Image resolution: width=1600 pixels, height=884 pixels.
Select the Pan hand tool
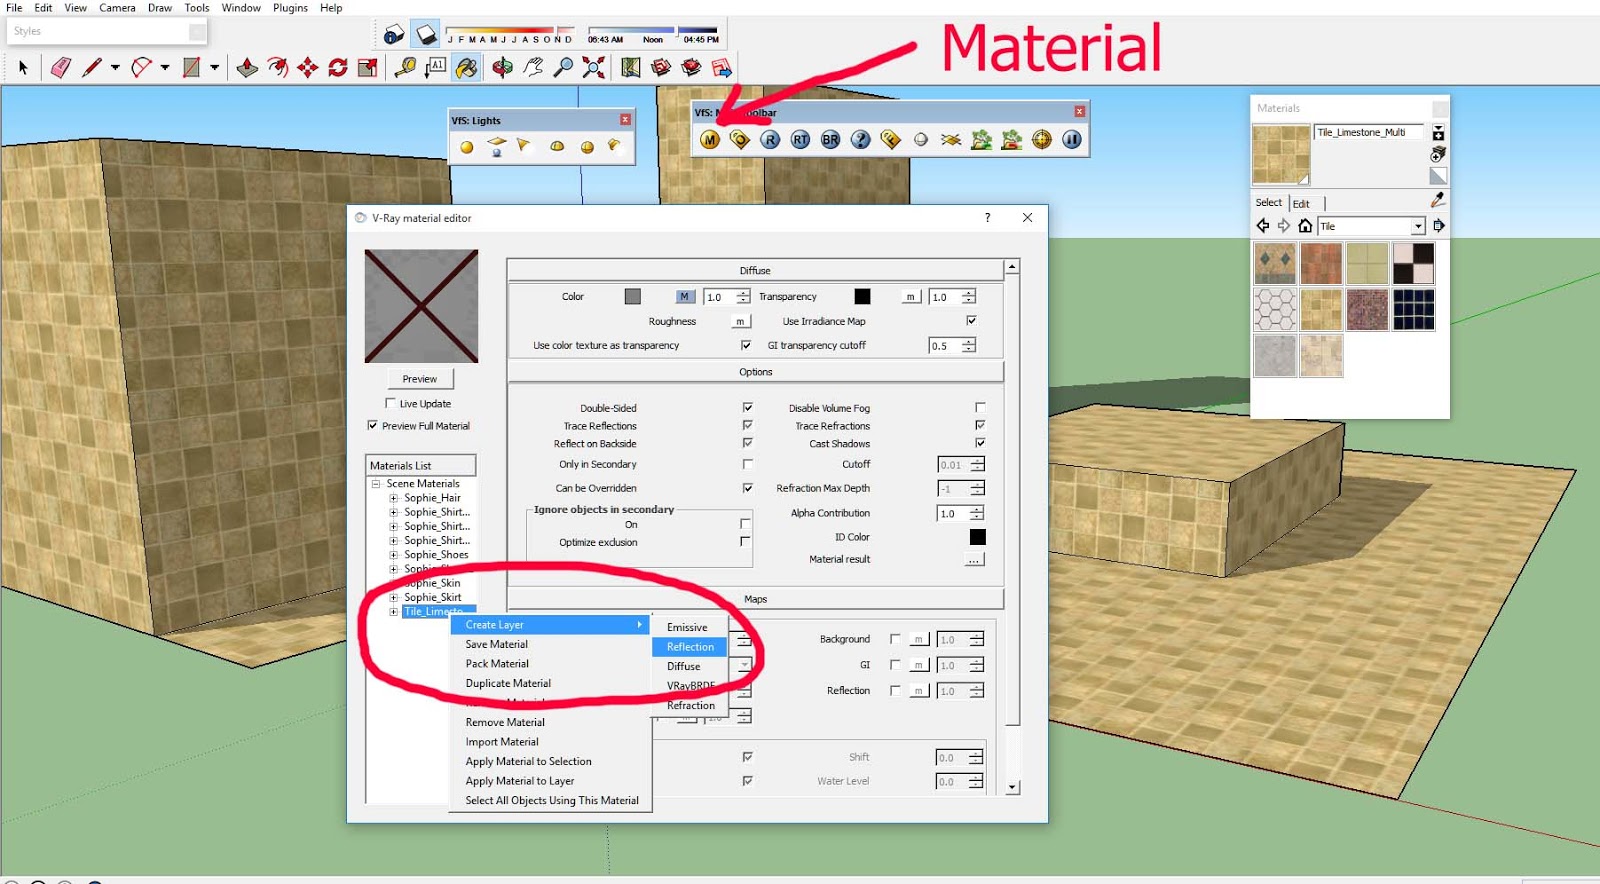tap(533, 68)
